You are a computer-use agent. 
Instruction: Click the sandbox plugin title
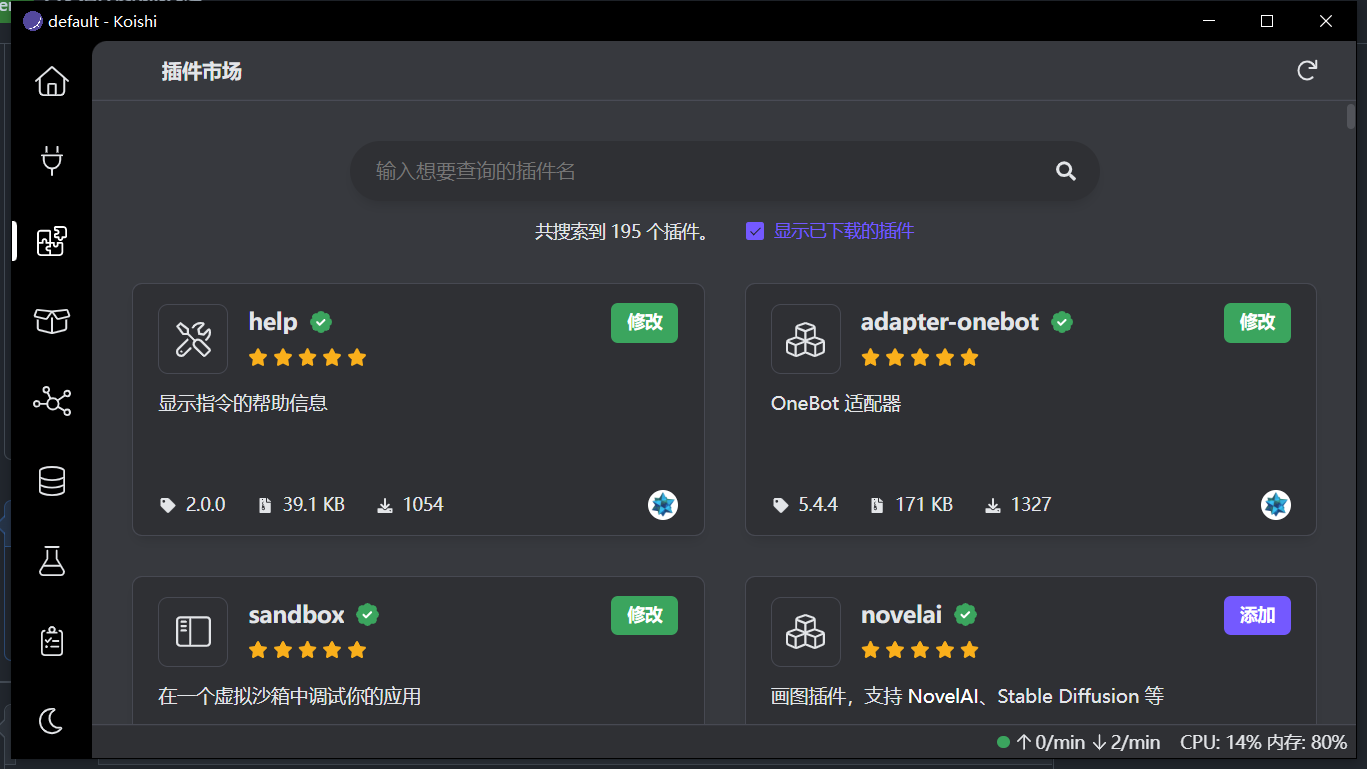click(x=297, y=615)
